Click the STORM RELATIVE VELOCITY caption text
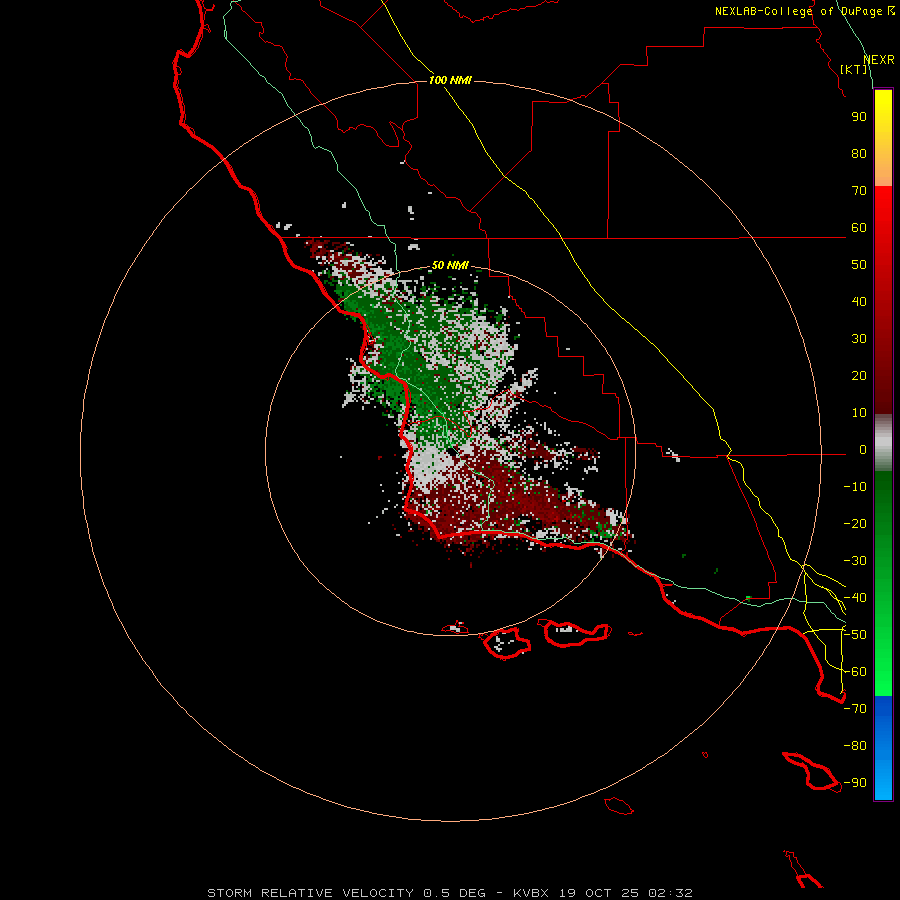 pyautogui.click(x=310, y=893)
